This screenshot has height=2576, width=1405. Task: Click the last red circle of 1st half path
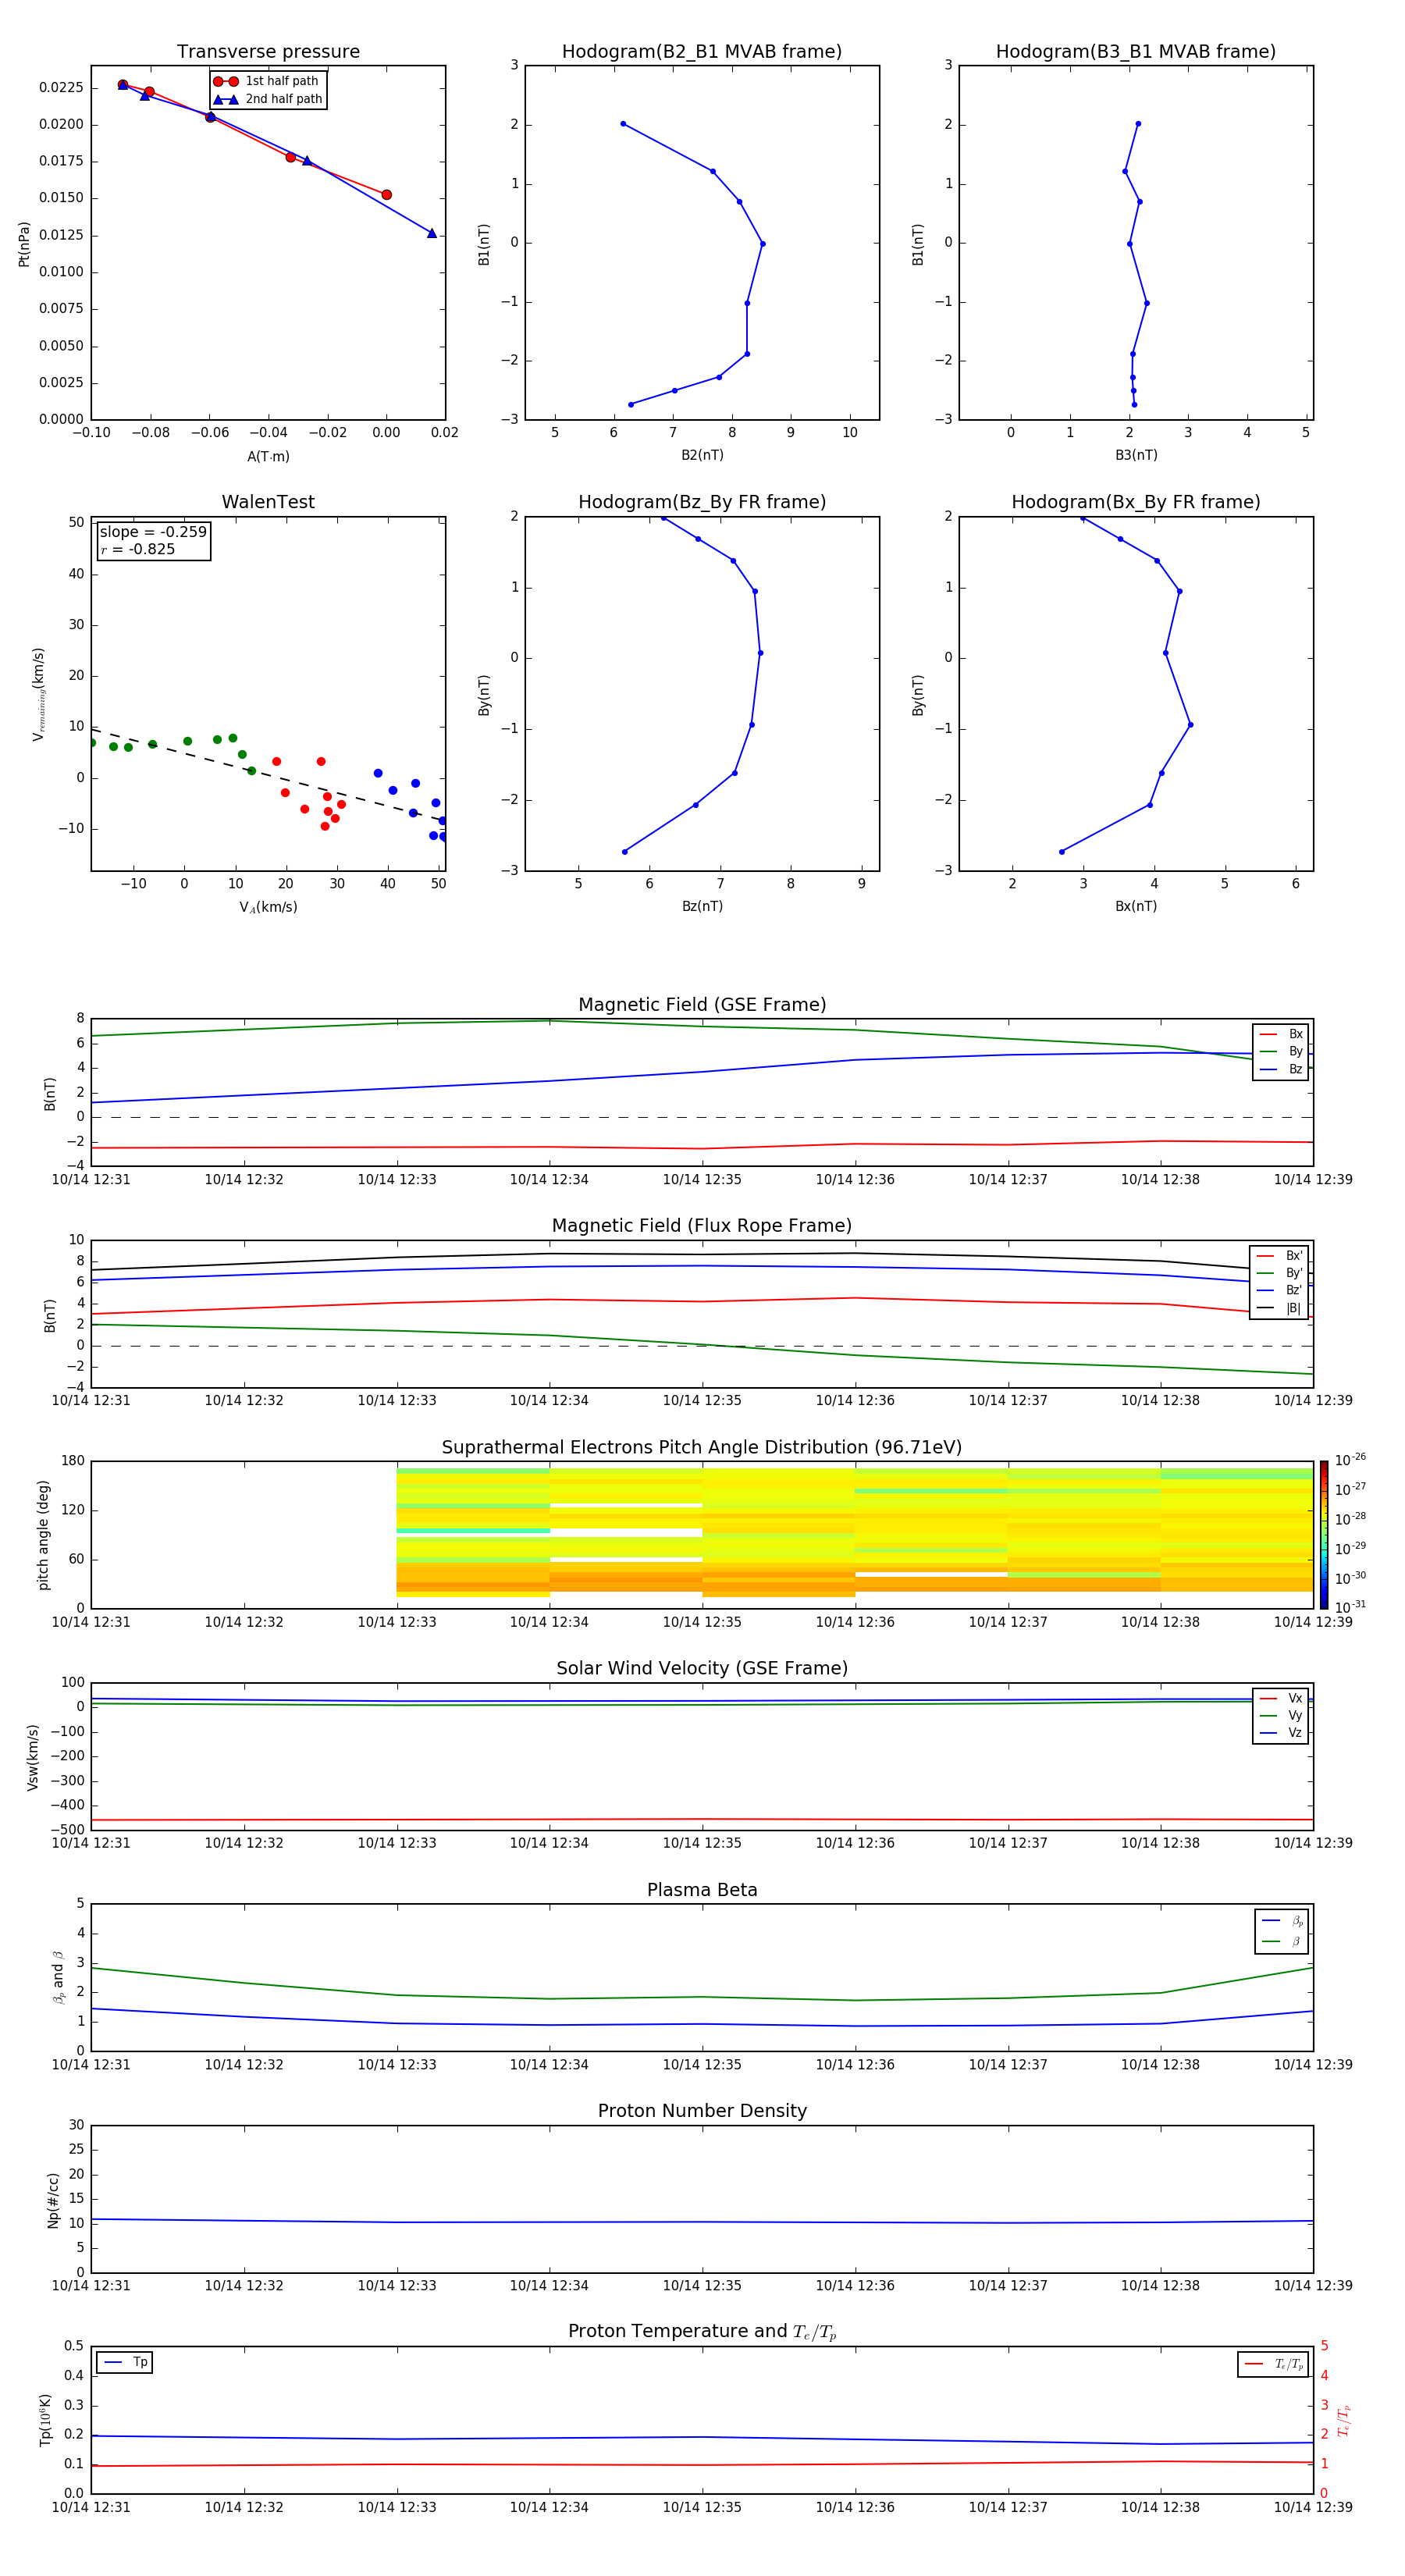[x=386, y=195]
